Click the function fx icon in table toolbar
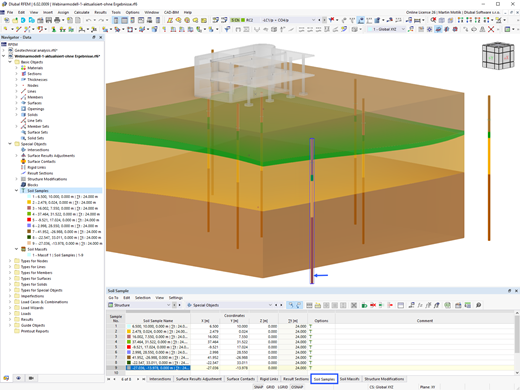Image resolution: width=520 pixels, height=390 pixels. tap(420, 305)
